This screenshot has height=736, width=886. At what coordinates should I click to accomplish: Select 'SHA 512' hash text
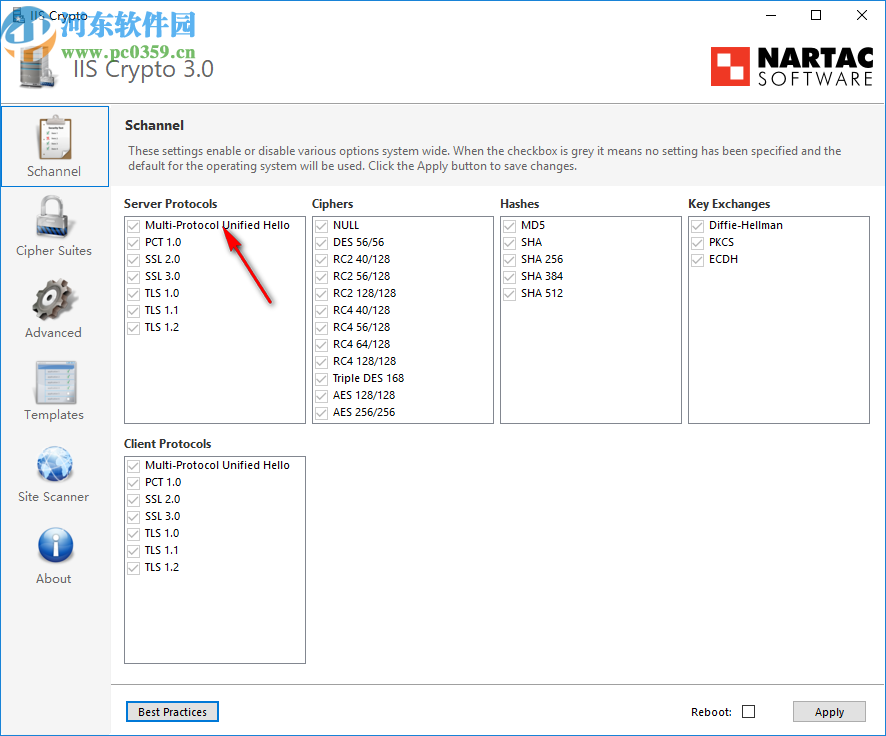[x=542, y=293]
